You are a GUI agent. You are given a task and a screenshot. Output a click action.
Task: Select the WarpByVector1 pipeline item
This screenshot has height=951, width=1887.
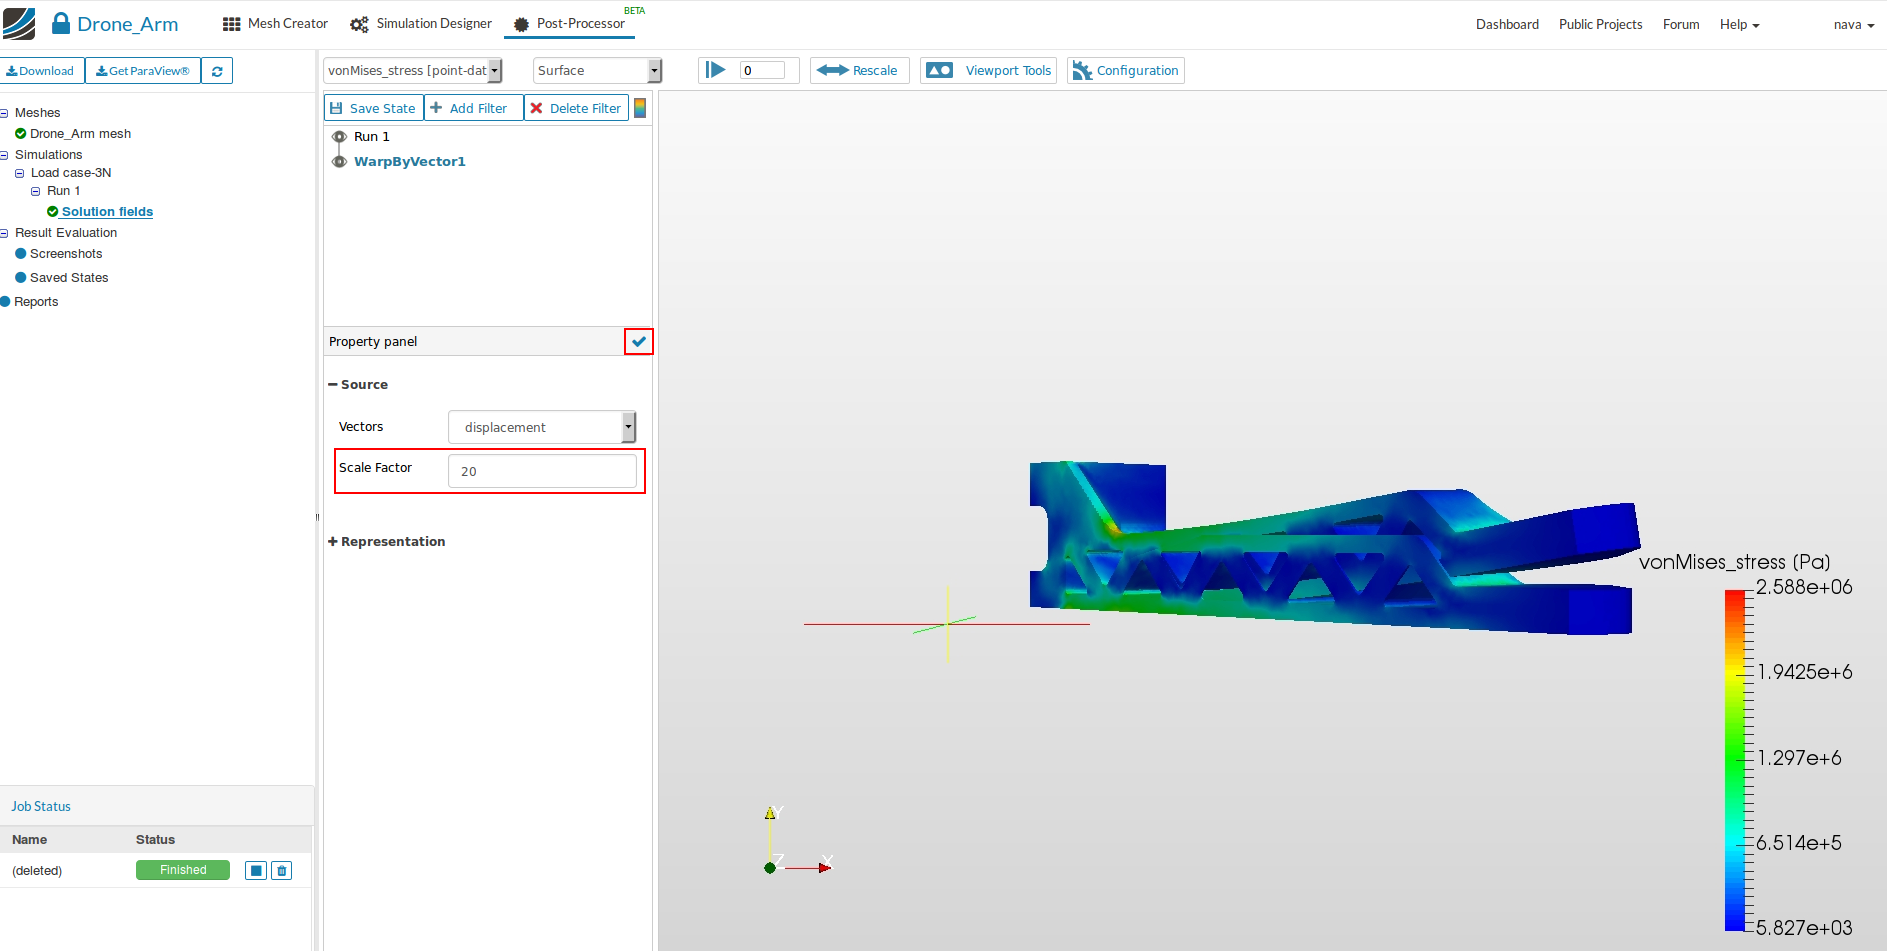(x=410, y=162)
